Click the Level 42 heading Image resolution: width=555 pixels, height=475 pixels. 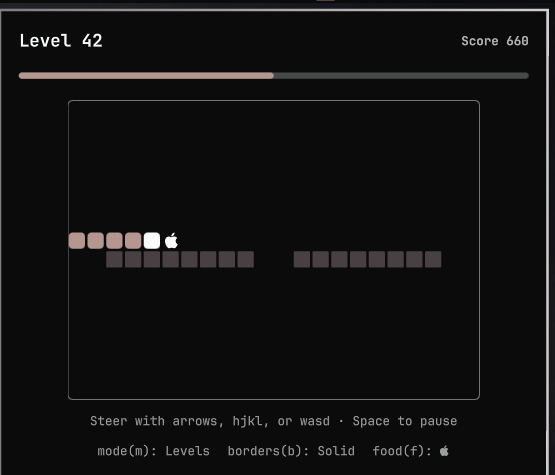click(61, 41)
